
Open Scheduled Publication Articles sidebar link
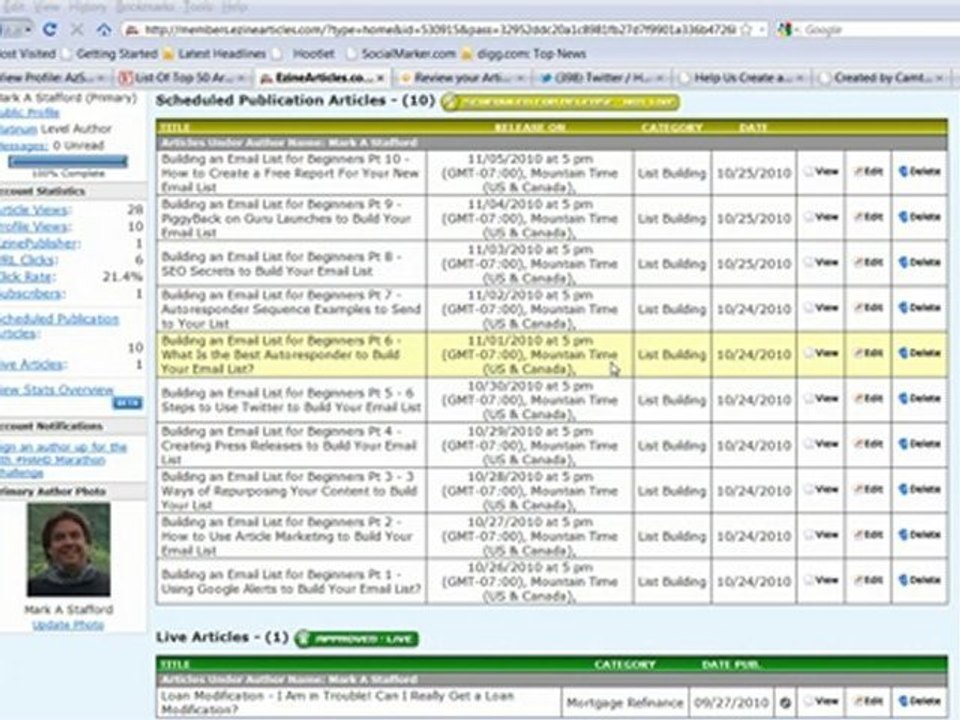tap(59, 326)
